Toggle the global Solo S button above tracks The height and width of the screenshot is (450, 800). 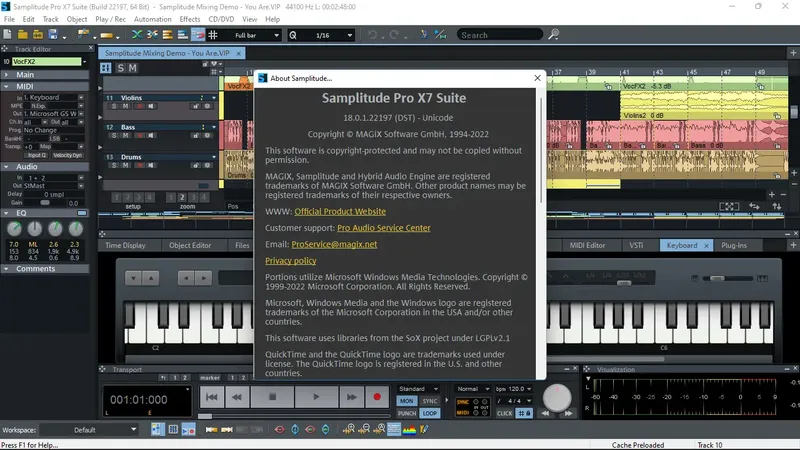point(120,68)
